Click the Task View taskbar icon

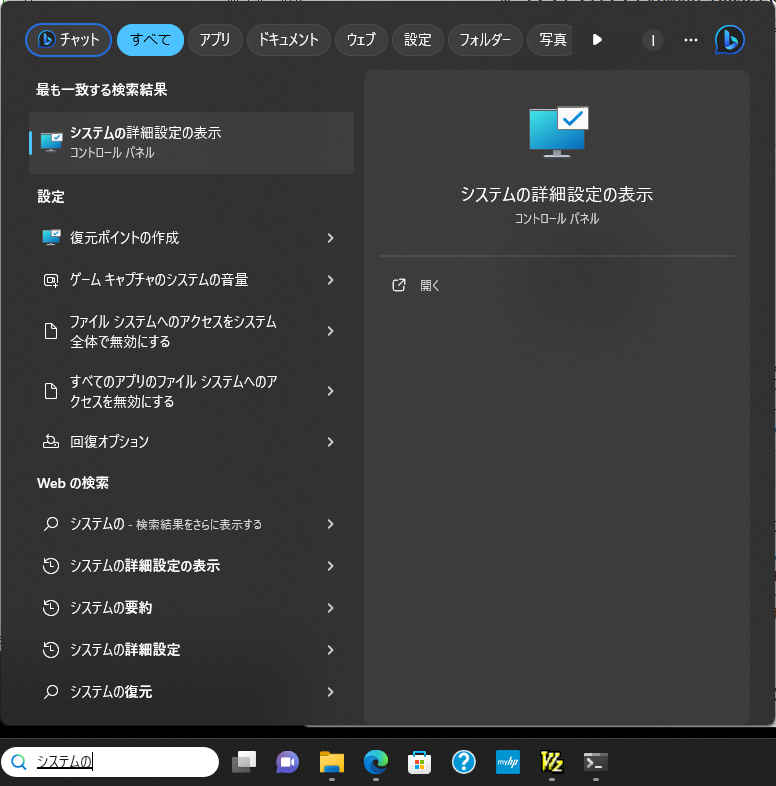tap(244, 763)
